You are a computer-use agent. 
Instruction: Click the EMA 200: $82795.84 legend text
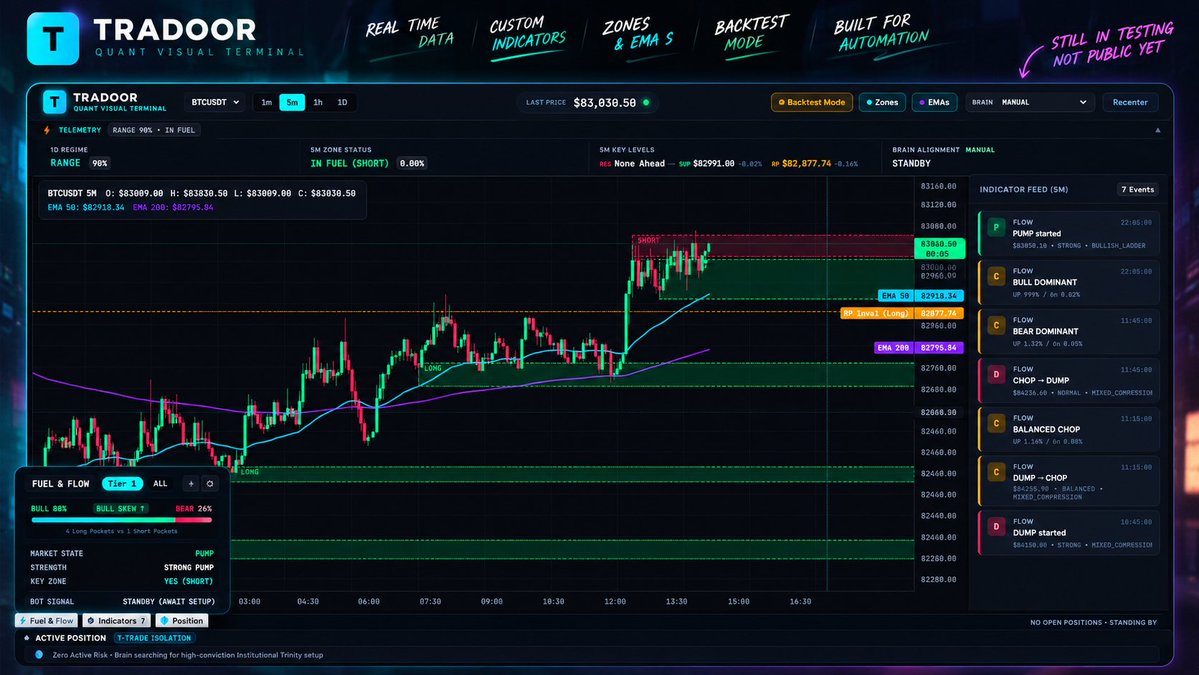[173, 207]
